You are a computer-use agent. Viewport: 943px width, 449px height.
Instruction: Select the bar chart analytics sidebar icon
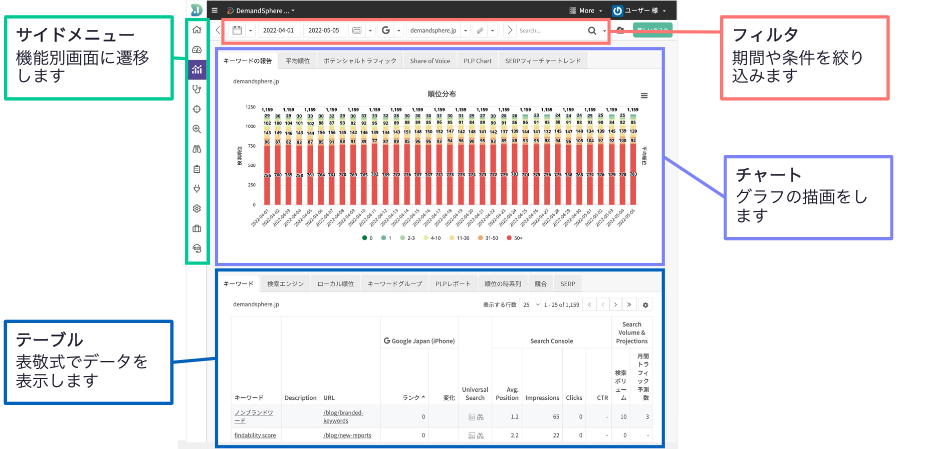[196, 70]
